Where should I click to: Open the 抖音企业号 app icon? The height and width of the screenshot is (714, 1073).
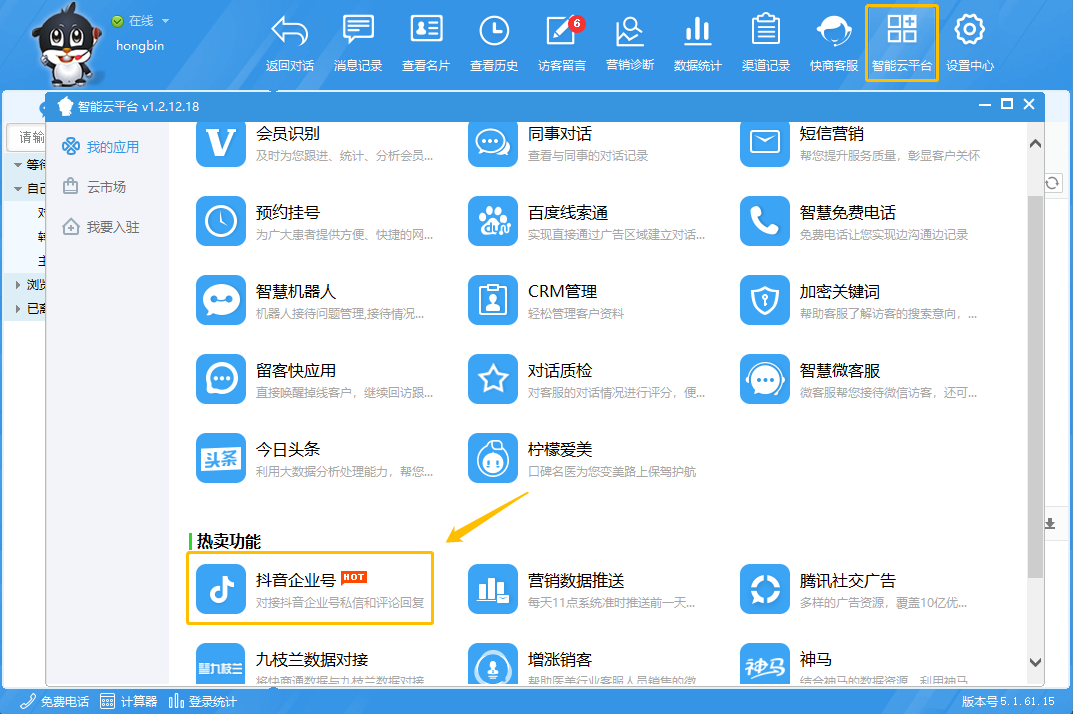pyautogui.click(x=221, y=589)
